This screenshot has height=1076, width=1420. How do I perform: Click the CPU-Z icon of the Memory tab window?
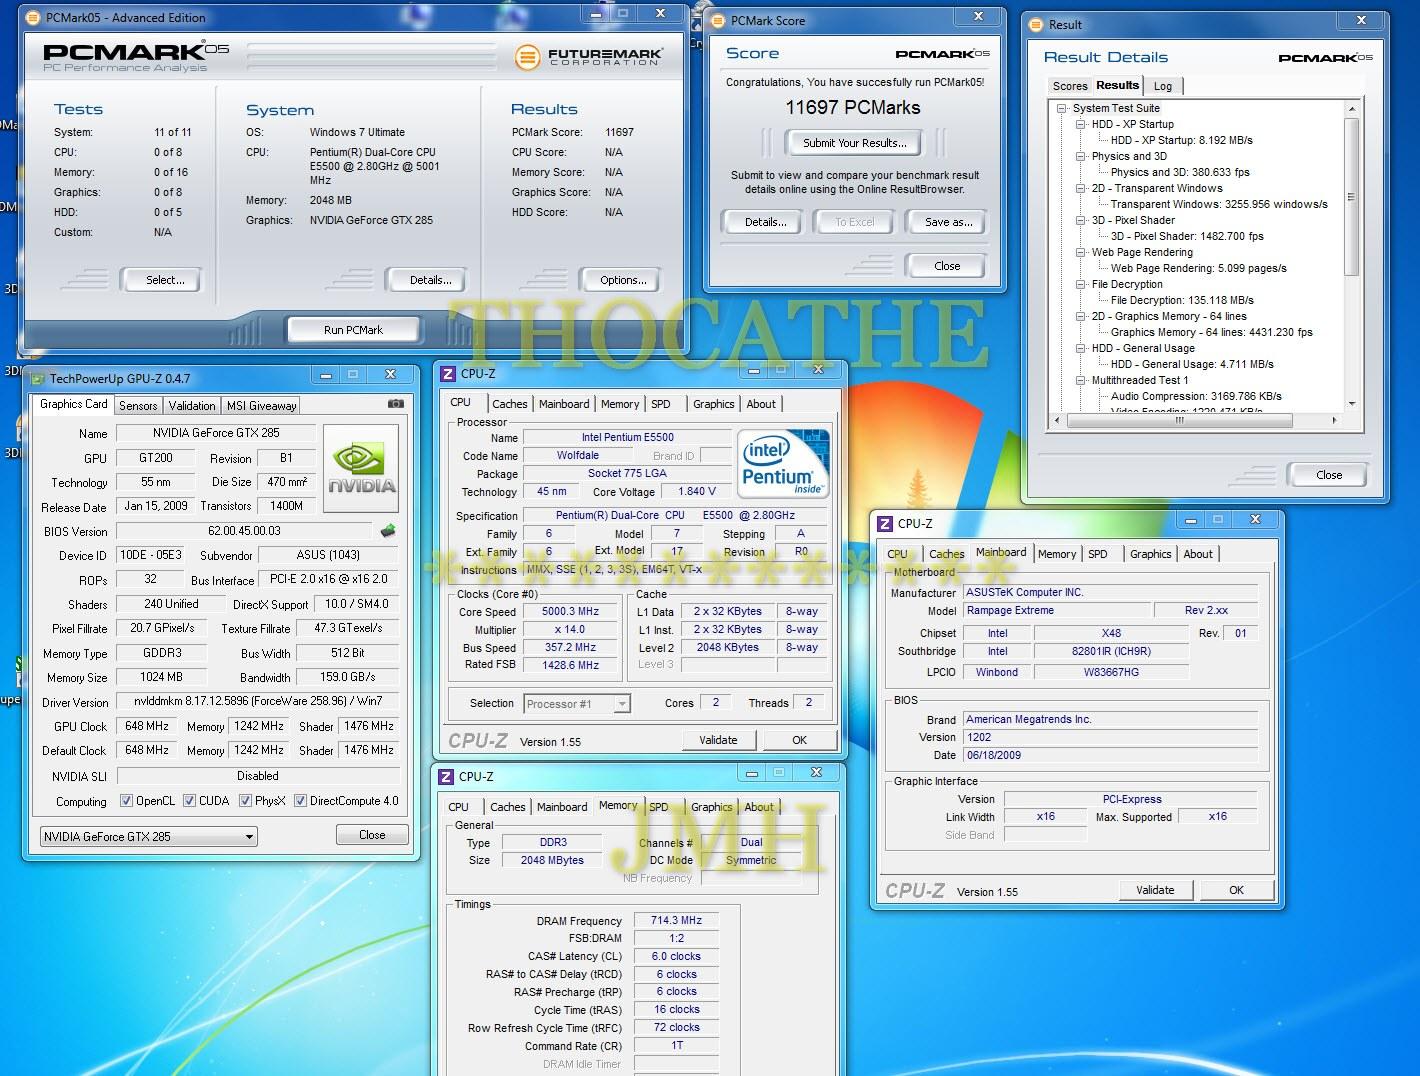pyautogui.click(x=446, y=777)
